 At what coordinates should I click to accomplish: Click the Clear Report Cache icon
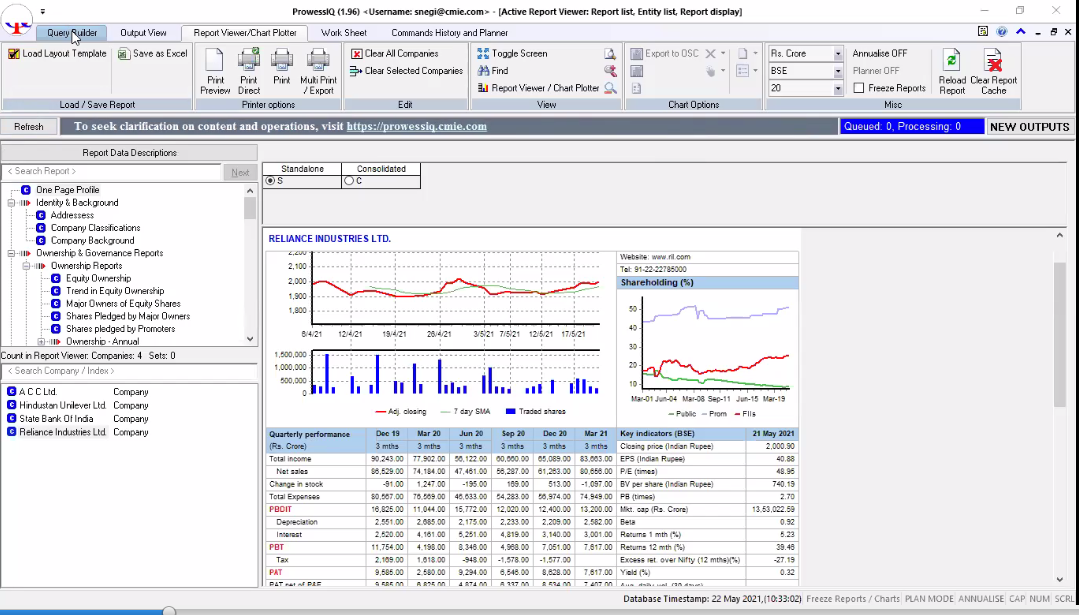pyautogui.click(x=993, y=62)
